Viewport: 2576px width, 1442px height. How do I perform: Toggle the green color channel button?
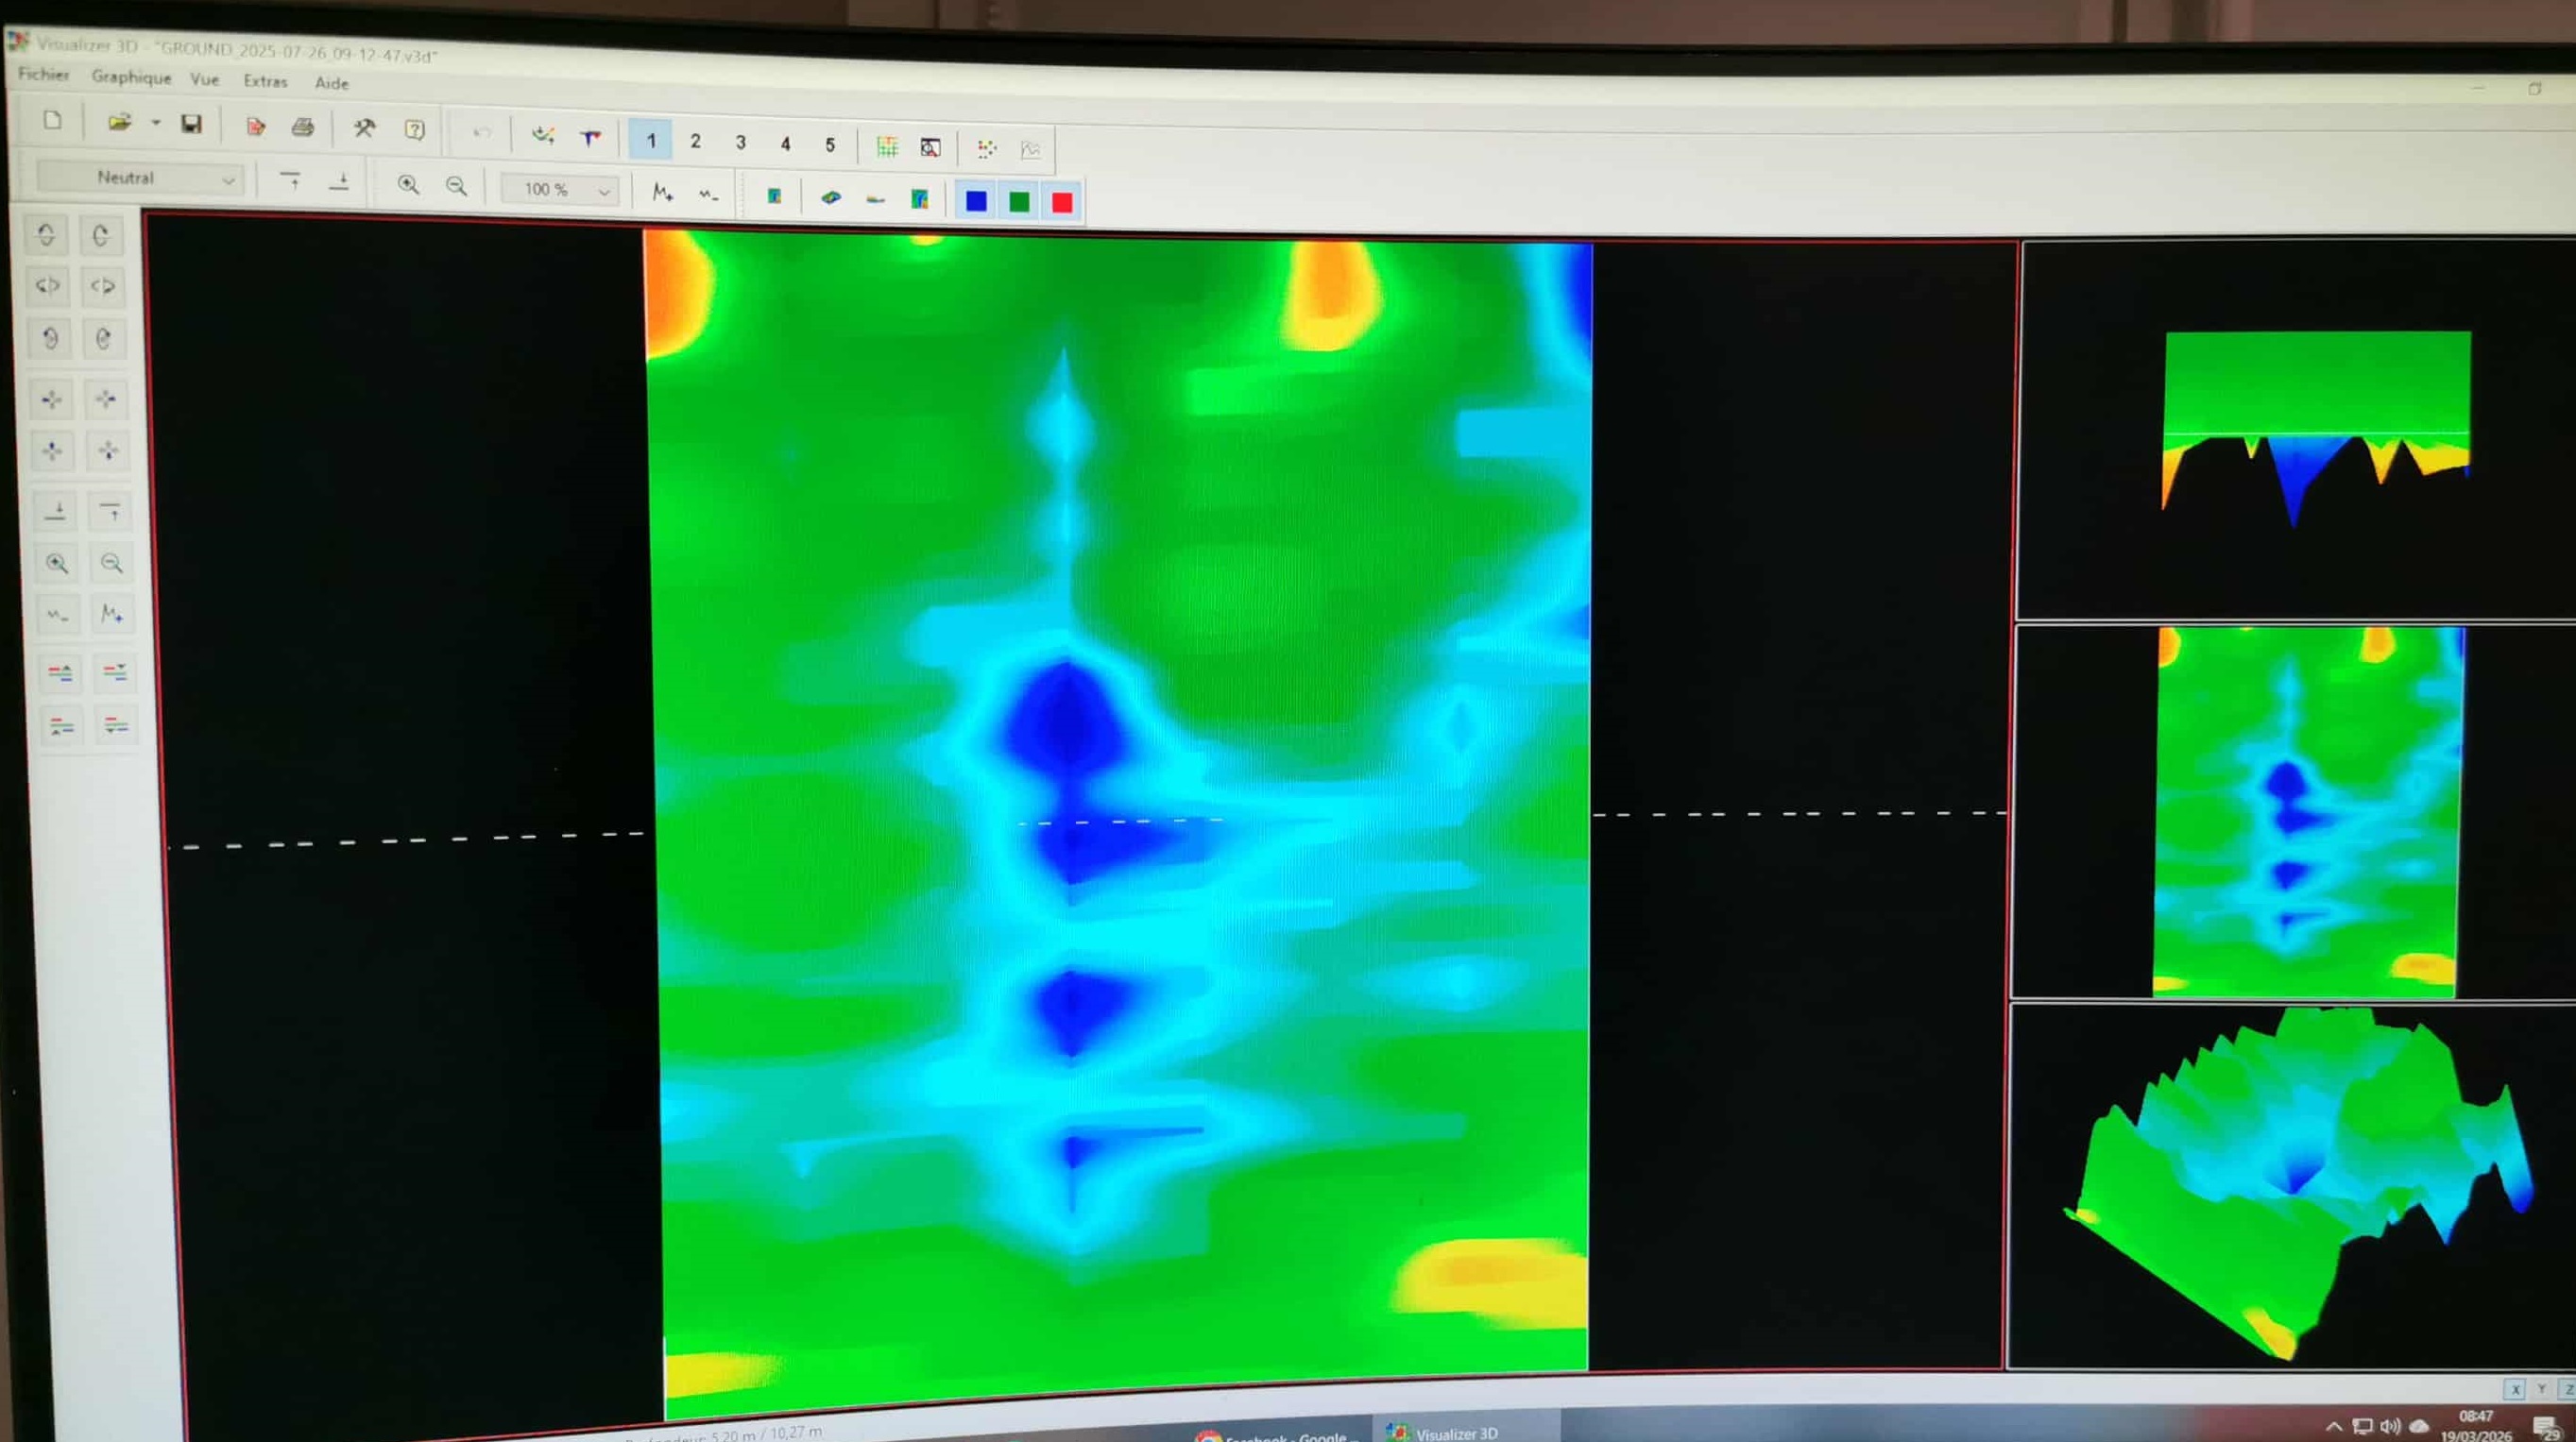click(x=1019, y=202)
